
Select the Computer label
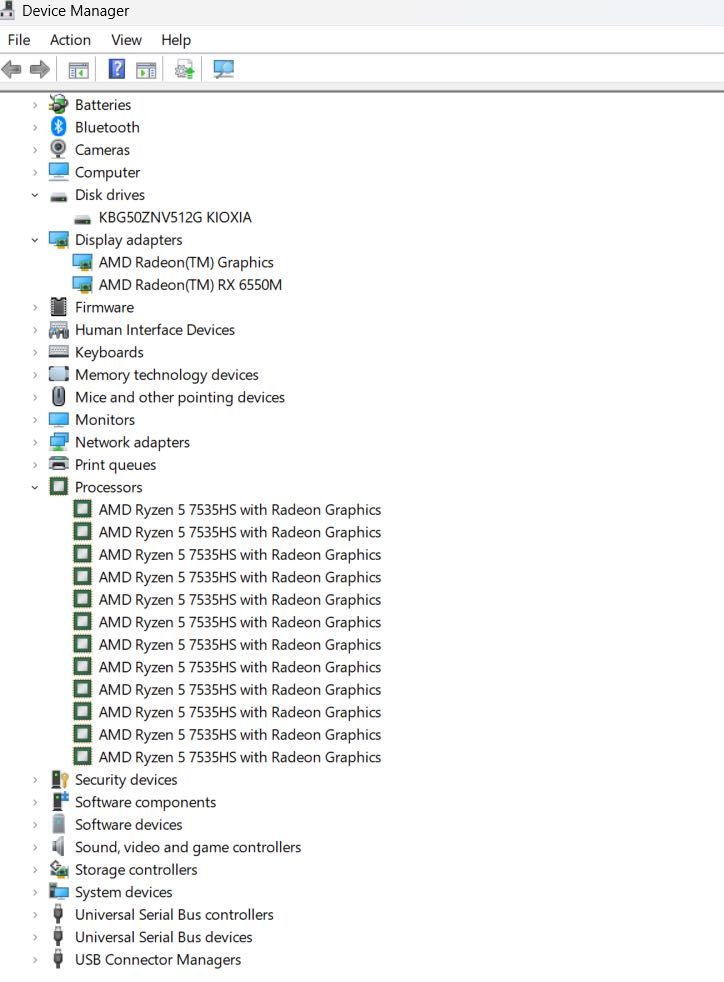pos(107,172)
